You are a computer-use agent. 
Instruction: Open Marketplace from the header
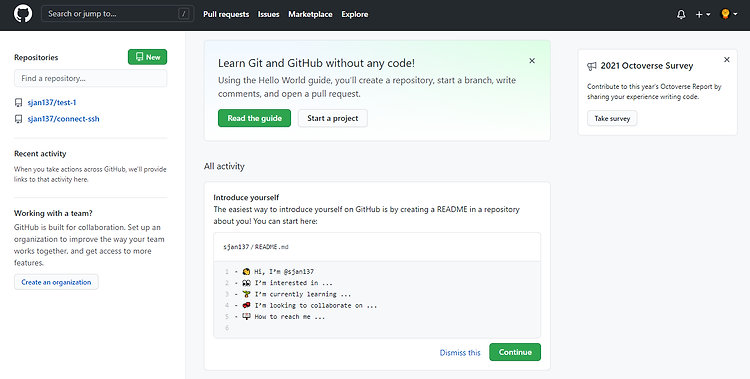(x=310, y=14)
